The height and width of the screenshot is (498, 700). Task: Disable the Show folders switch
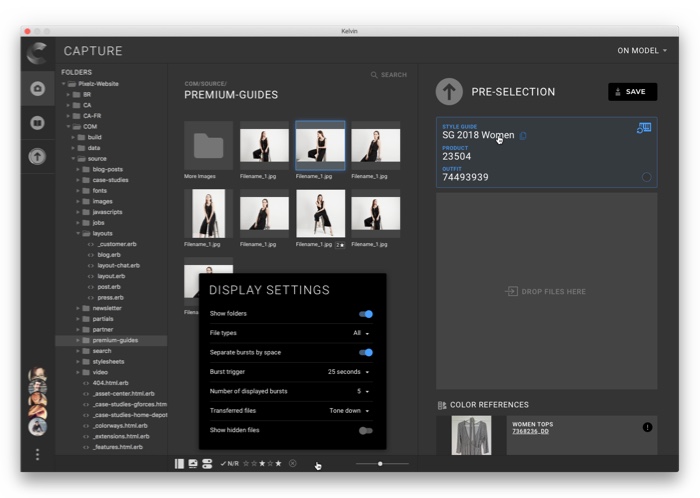(x=365, y=314)
